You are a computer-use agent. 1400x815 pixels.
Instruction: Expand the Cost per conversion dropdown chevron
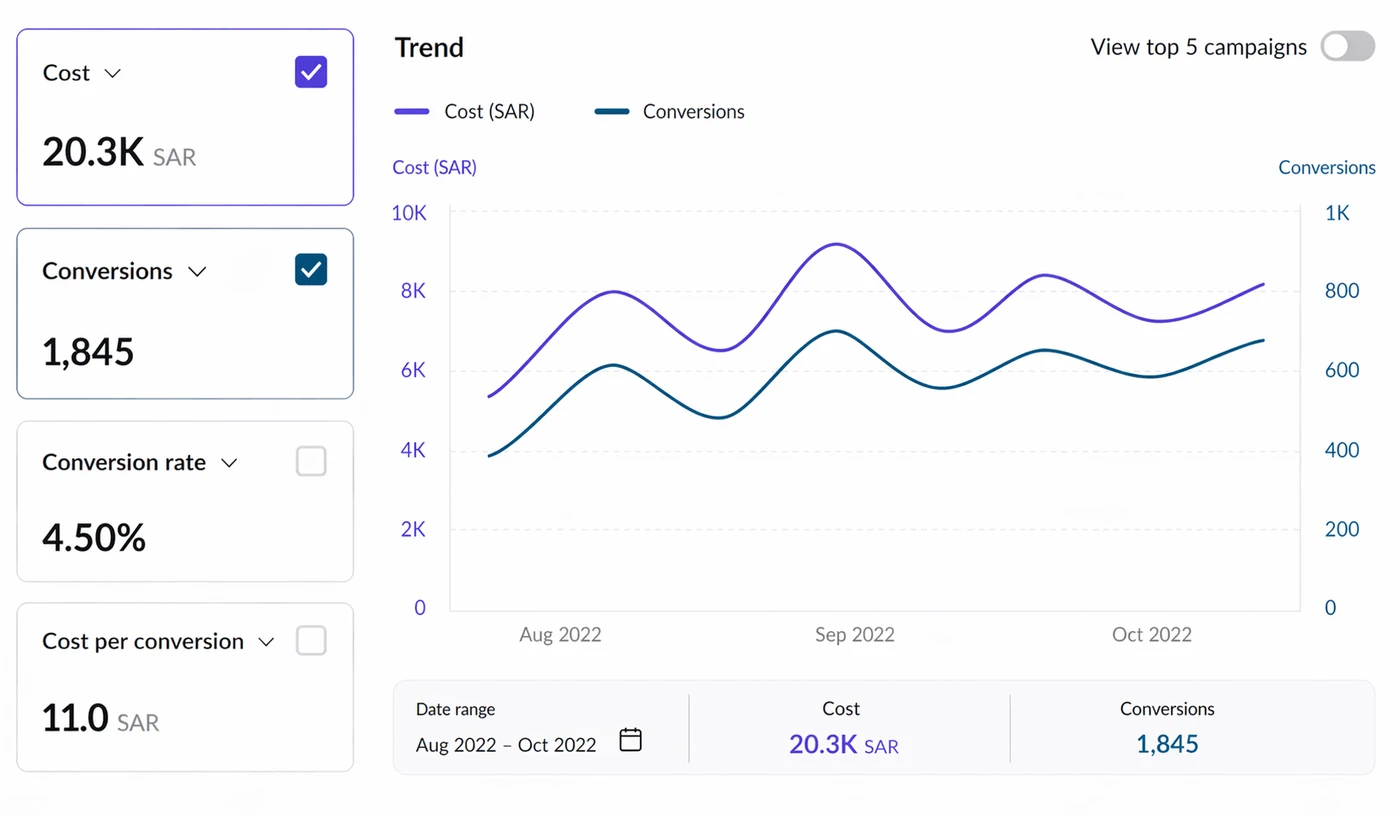point(266,642)
